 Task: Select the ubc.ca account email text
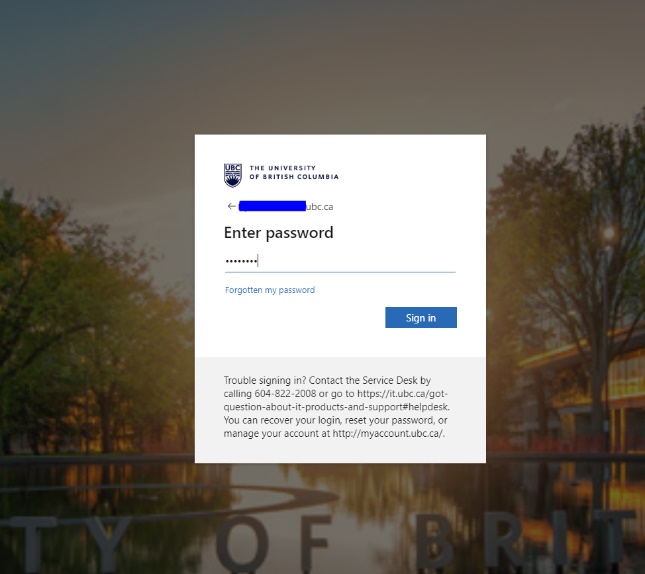click(286, 207)
